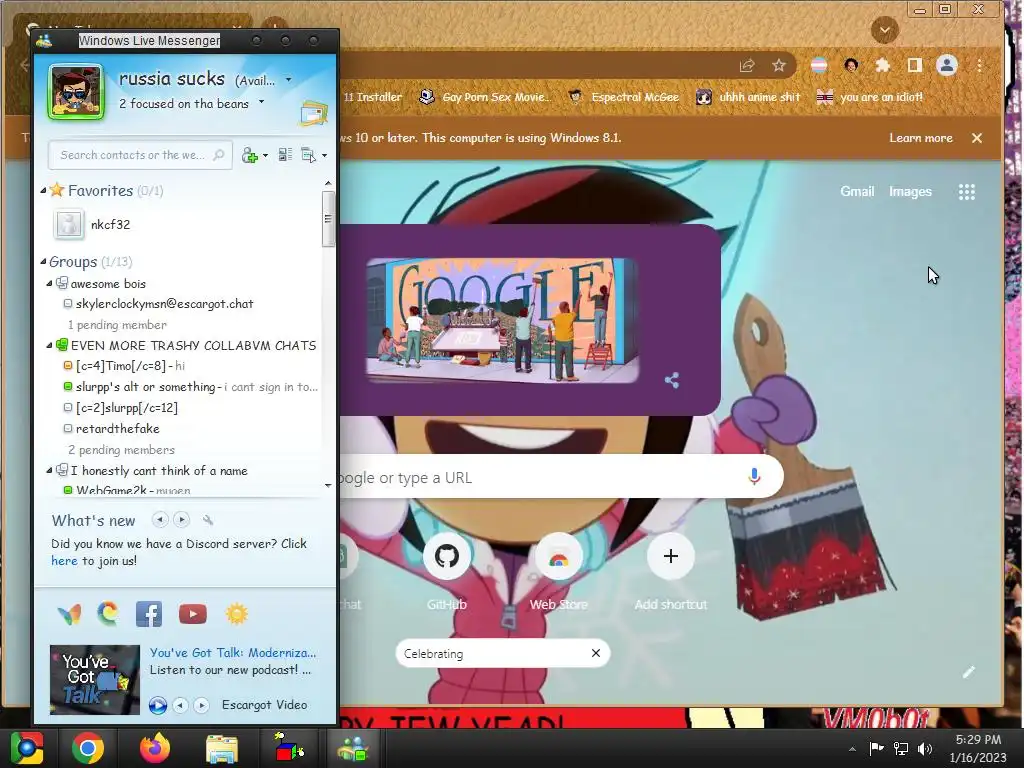
Task: Click the add contact icon in Messenger
Action: 249,155
